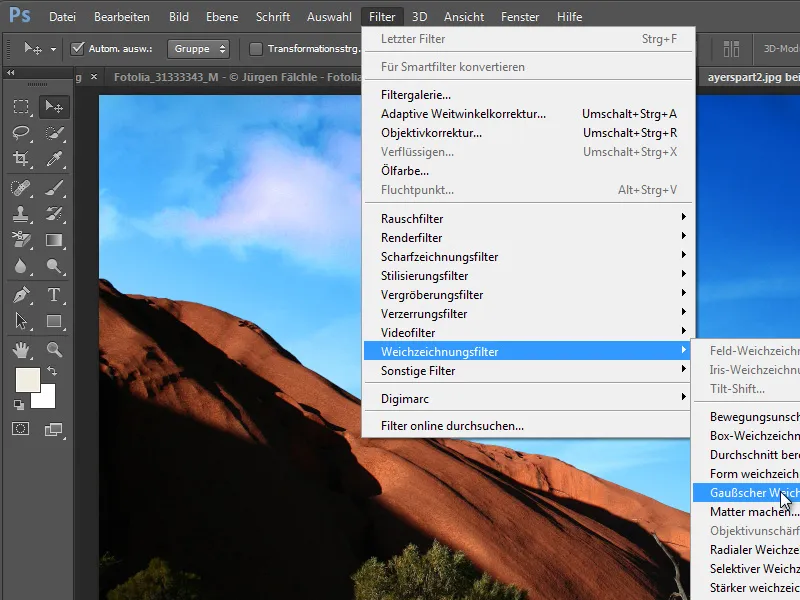Open the Bearbeiten menu

(x=121, y=17)
